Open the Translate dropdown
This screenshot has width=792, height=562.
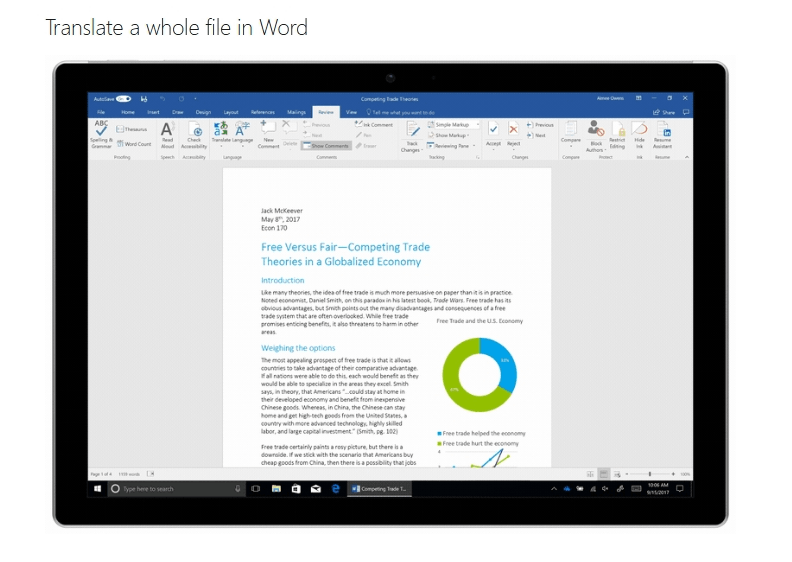[221, 134]
